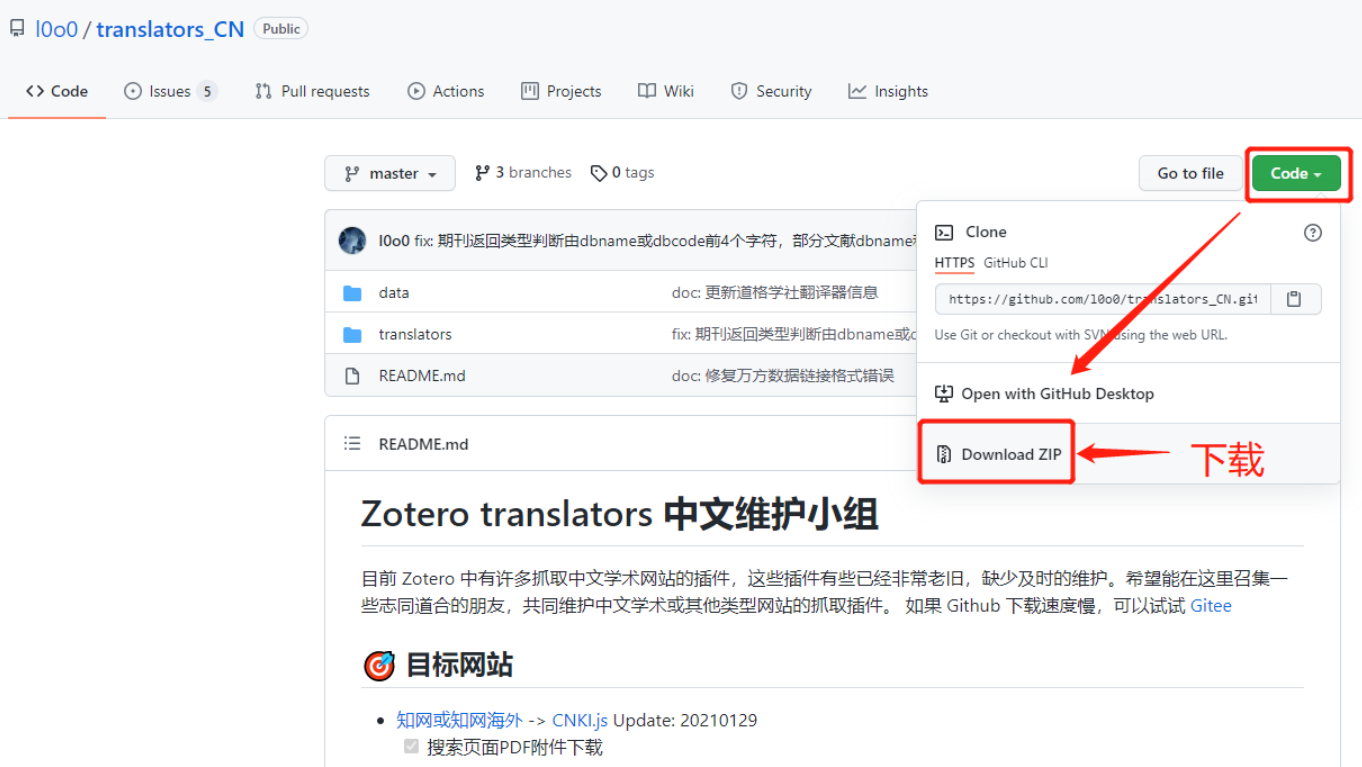This screenshot has width=1362, height=767.
Task: Click the l0o0 commit author avatar
Action: click(352, 240)
